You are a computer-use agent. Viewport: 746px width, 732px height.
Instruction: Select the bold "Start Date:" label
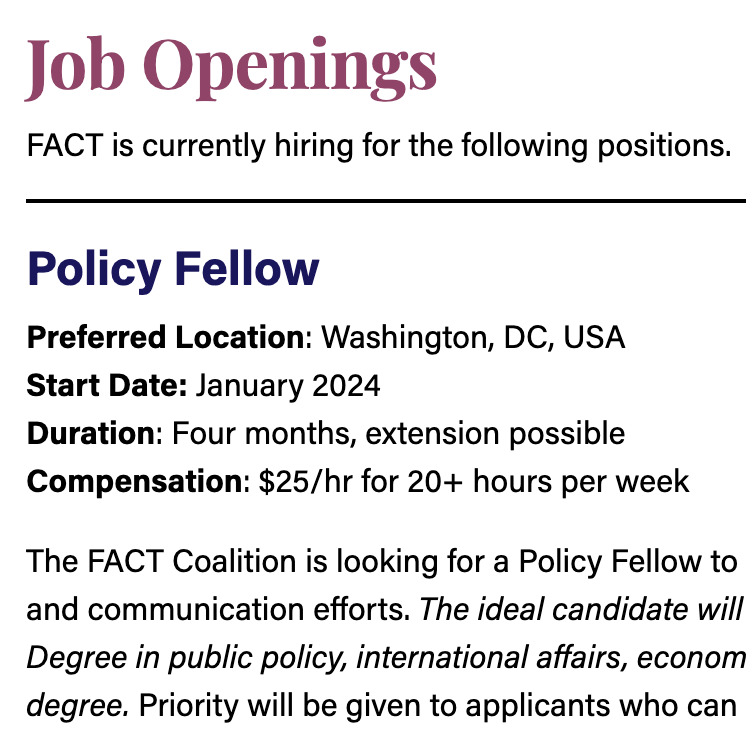pyautogui.click(x=107, y=385)
